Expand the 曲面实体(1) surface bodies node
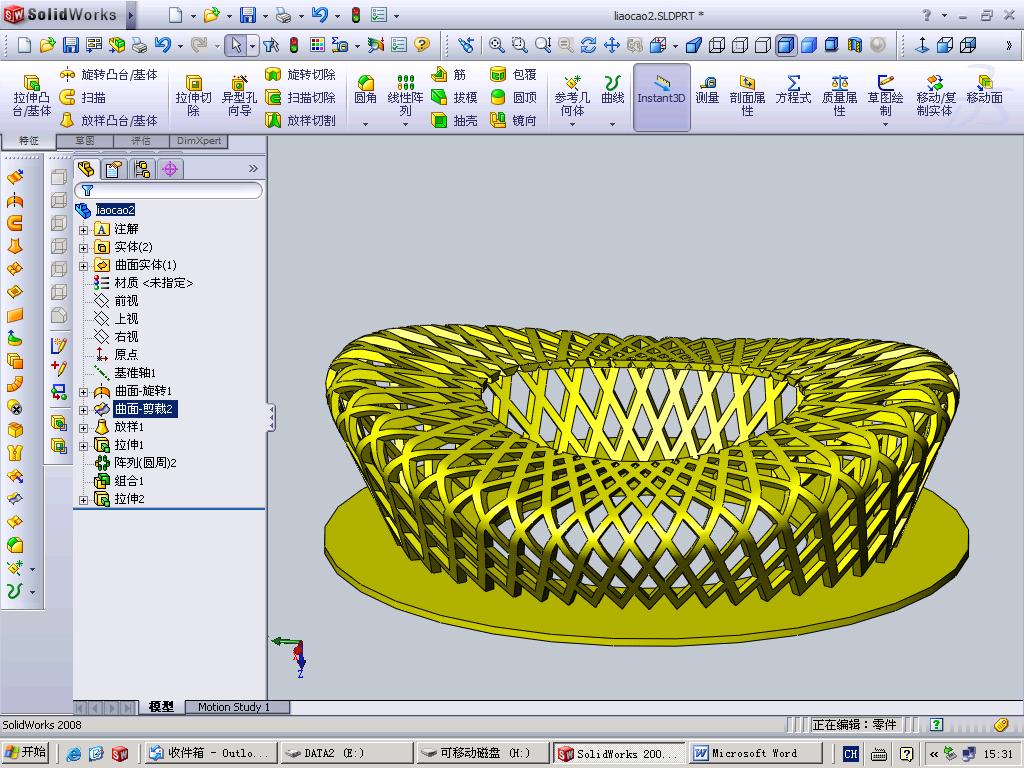 pyautogui.click(x=84, y=266)
